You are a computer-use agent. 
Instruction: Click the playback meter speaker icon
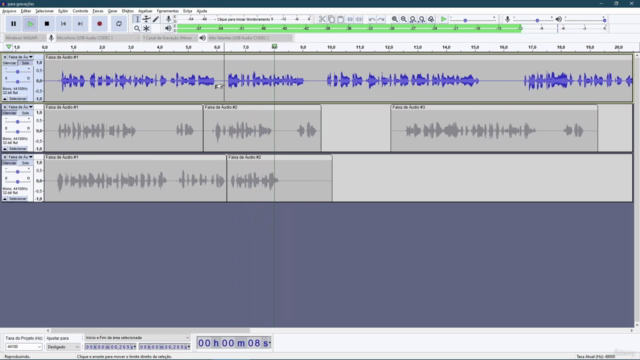pyautogui.click(x=168, y=28)
